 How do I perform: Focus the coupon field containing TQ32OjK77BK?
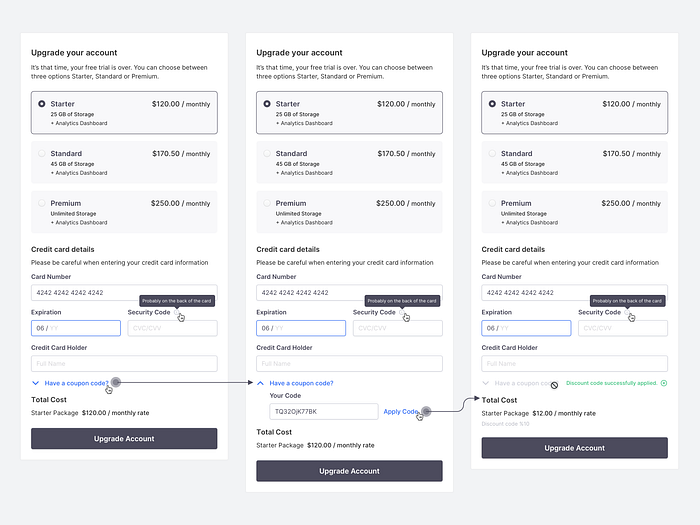[x=324, y=412]
